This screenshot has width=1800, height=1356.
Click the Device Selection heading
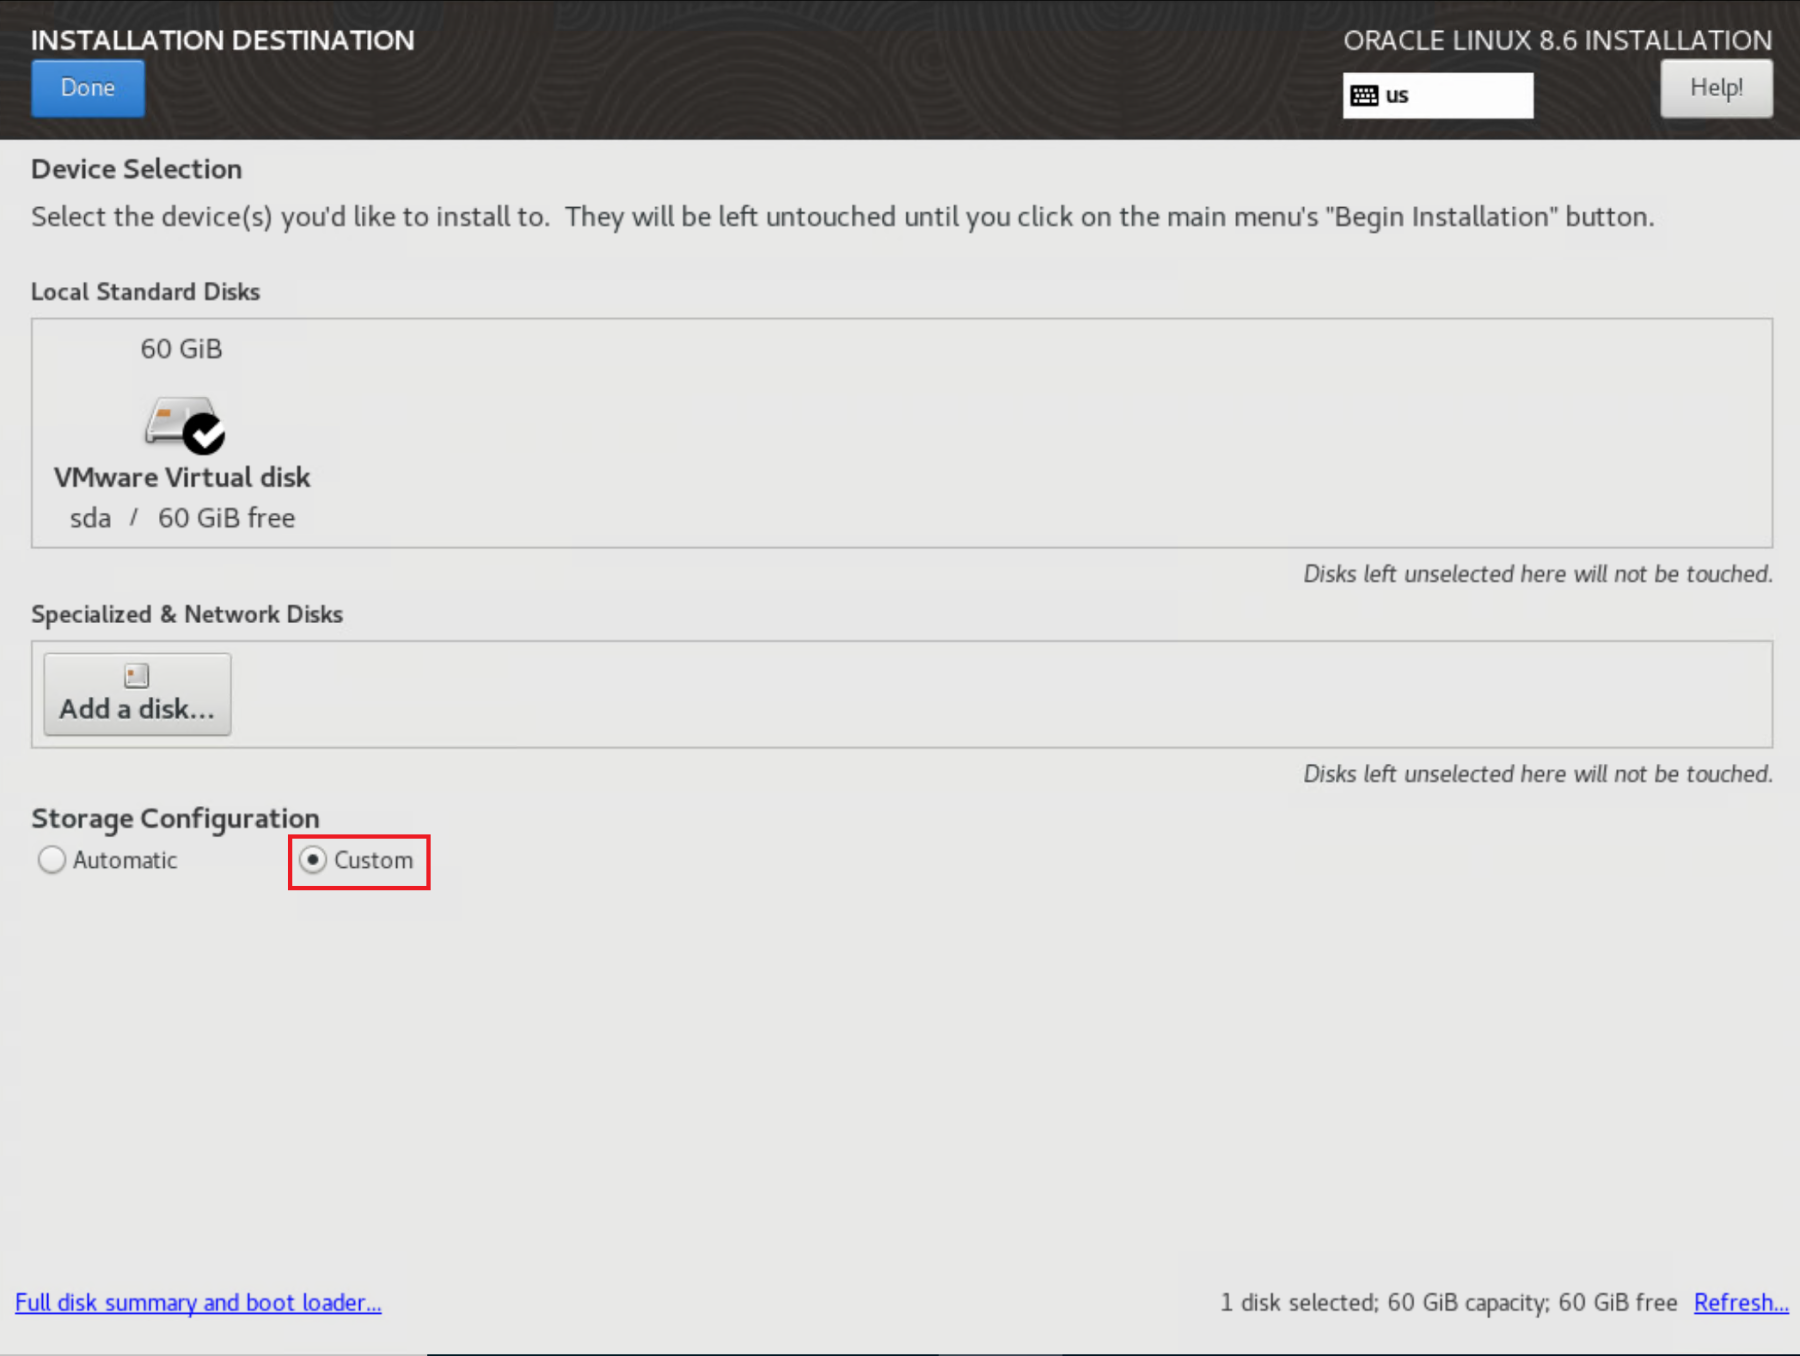click(136, 169)
